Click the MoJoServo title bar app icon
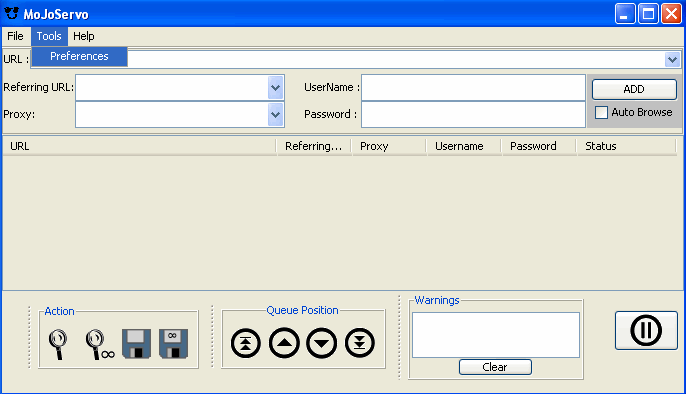 [x=11, y=14]
